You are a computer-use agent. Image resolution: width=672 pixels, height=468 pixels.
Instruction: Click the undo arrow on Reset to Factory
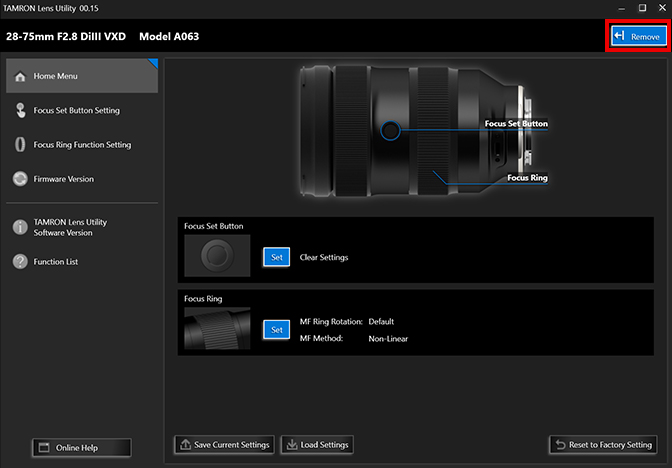pos(560,444)
